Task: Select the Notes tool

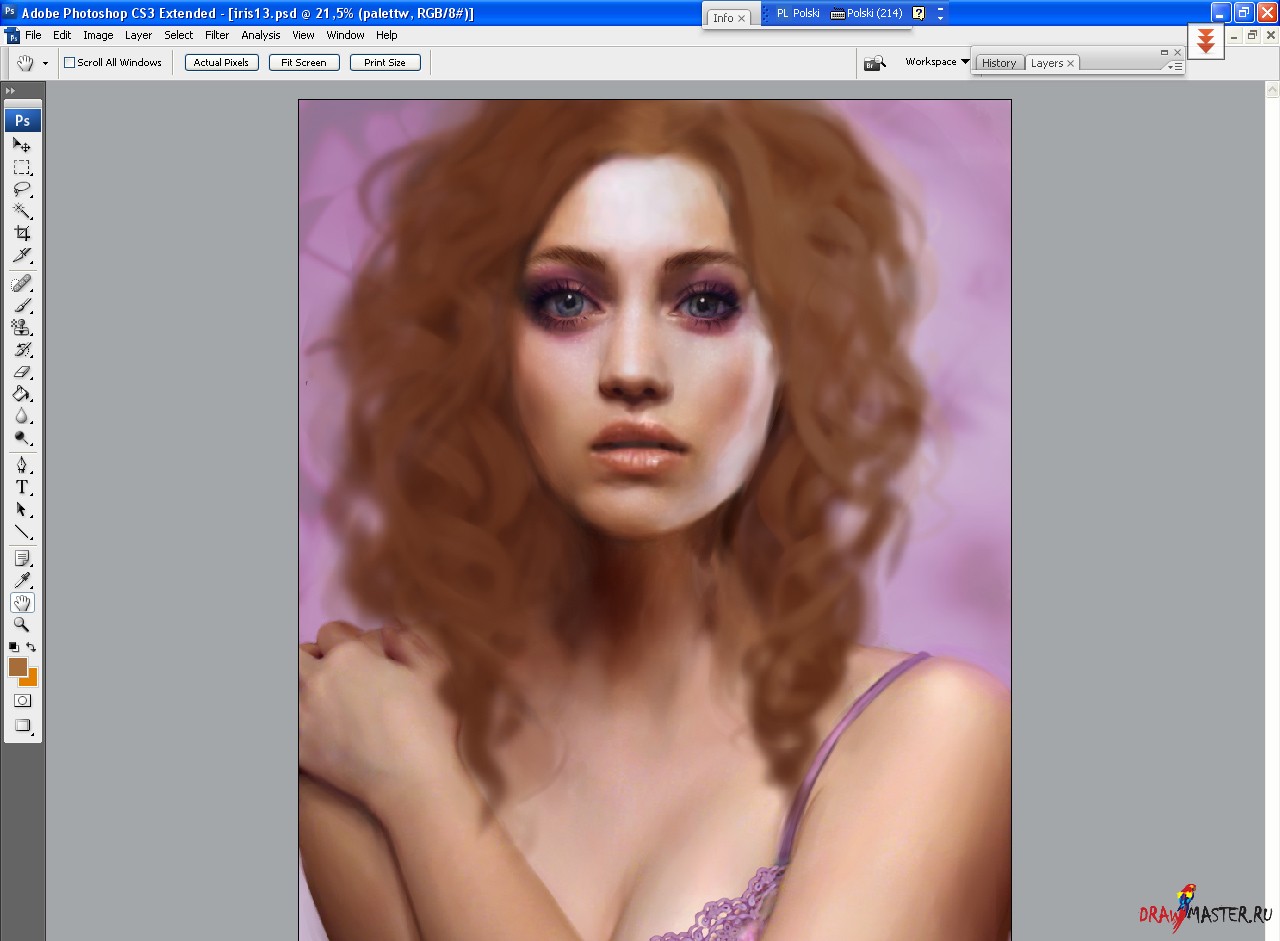Action: pyautogui.click(x=22, y=558)
